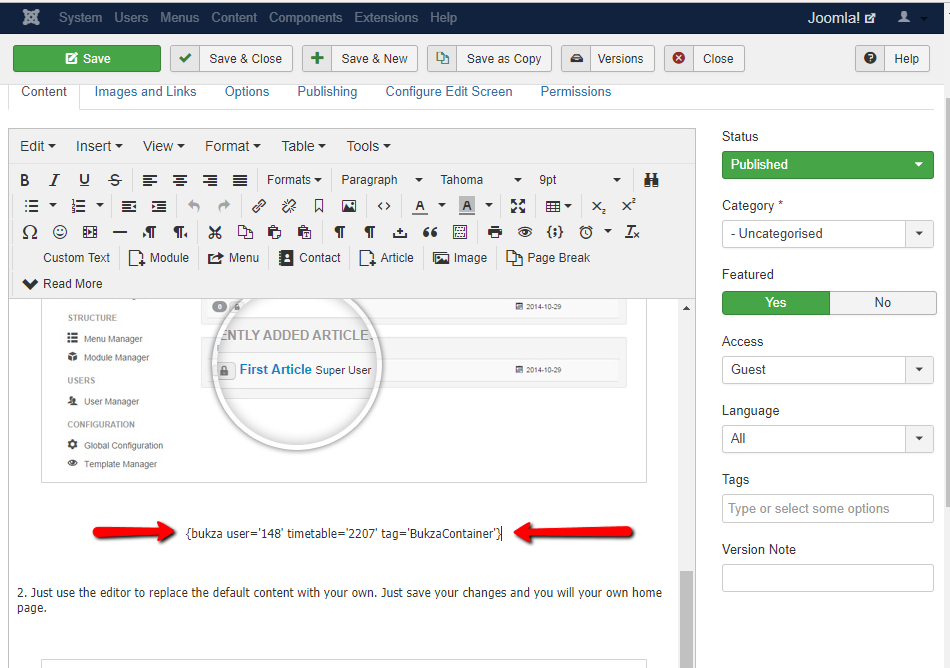Set Featured to No
This screenshot has height=668, width=950.
pos(882,303)
